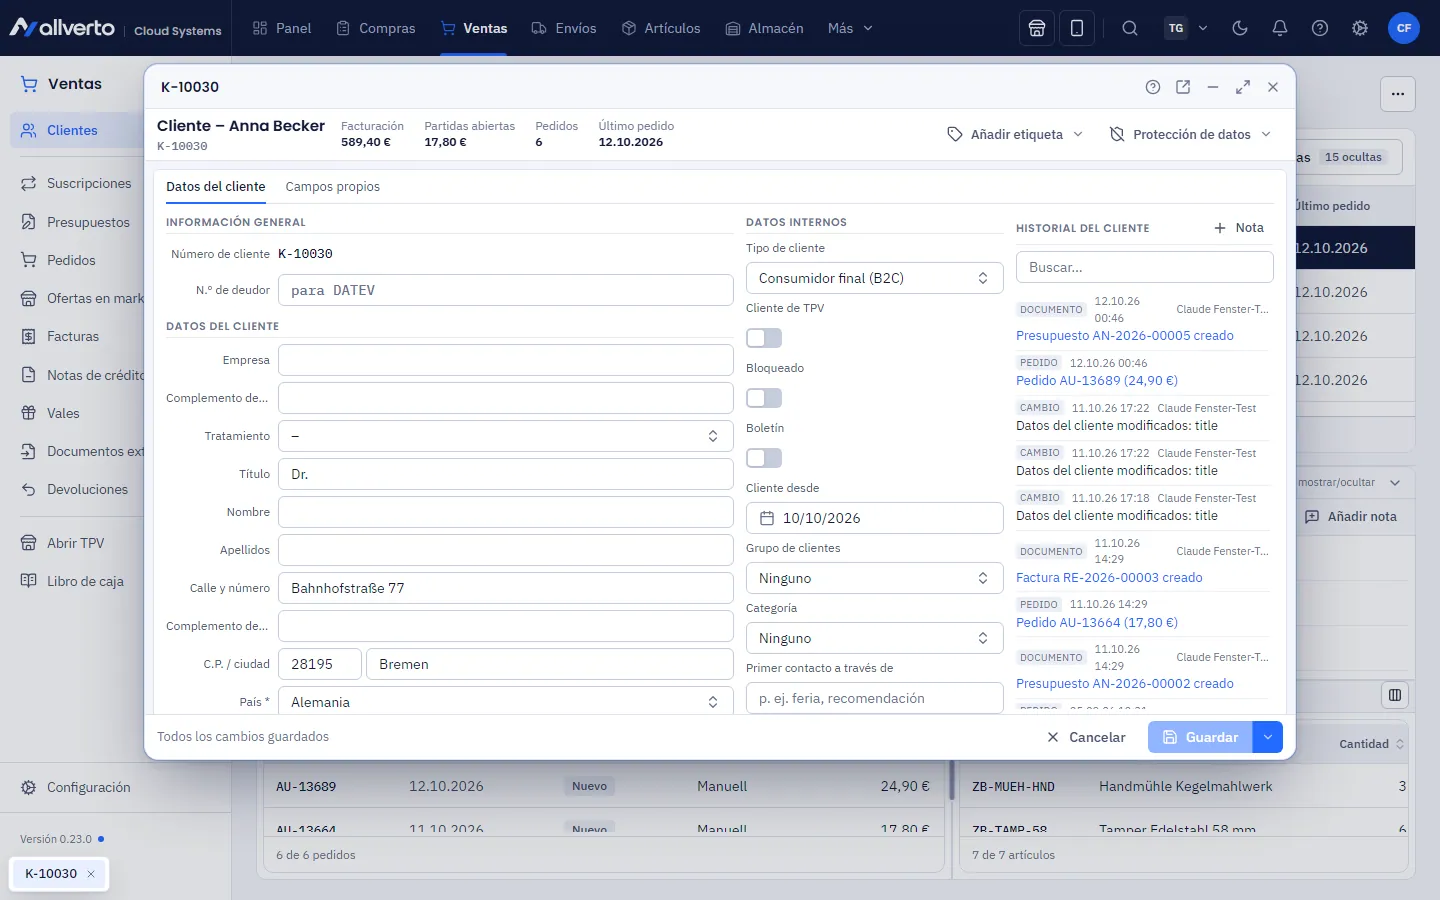Open settings gear in top bar

click(1360, 28)
